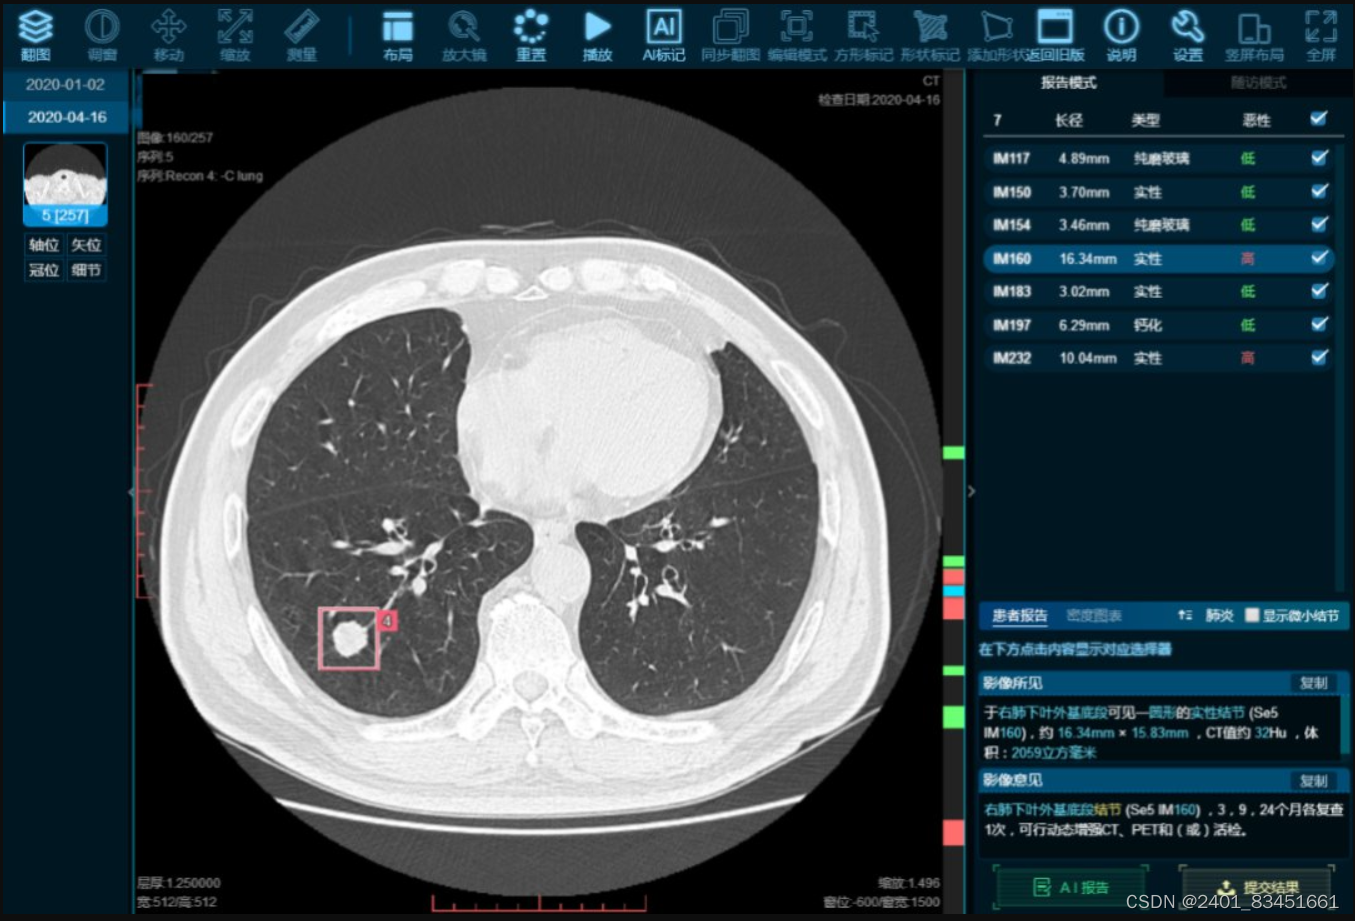Toggle the select-all checkbox in nodule header

pos(1319,119)
